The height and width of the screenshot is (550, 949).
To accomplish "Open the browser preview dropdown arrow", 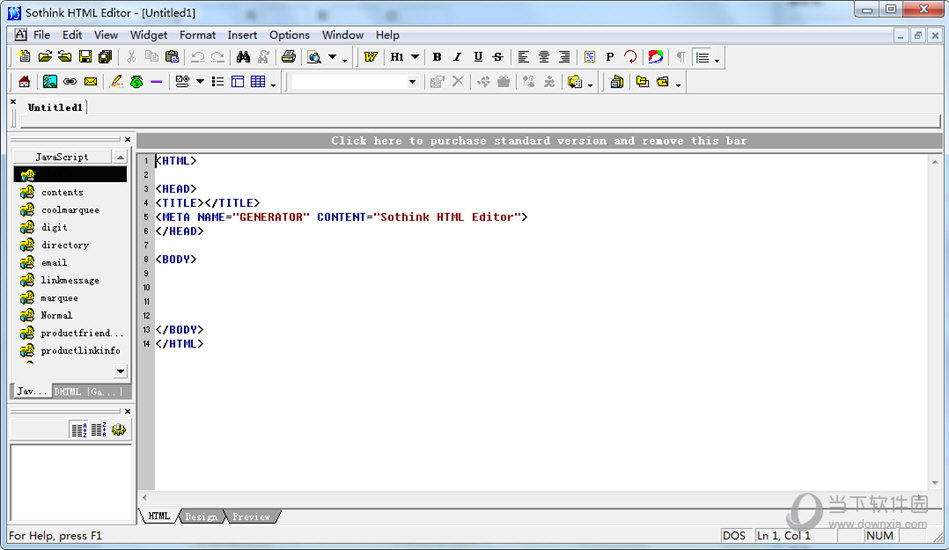I will click(332, 57).
